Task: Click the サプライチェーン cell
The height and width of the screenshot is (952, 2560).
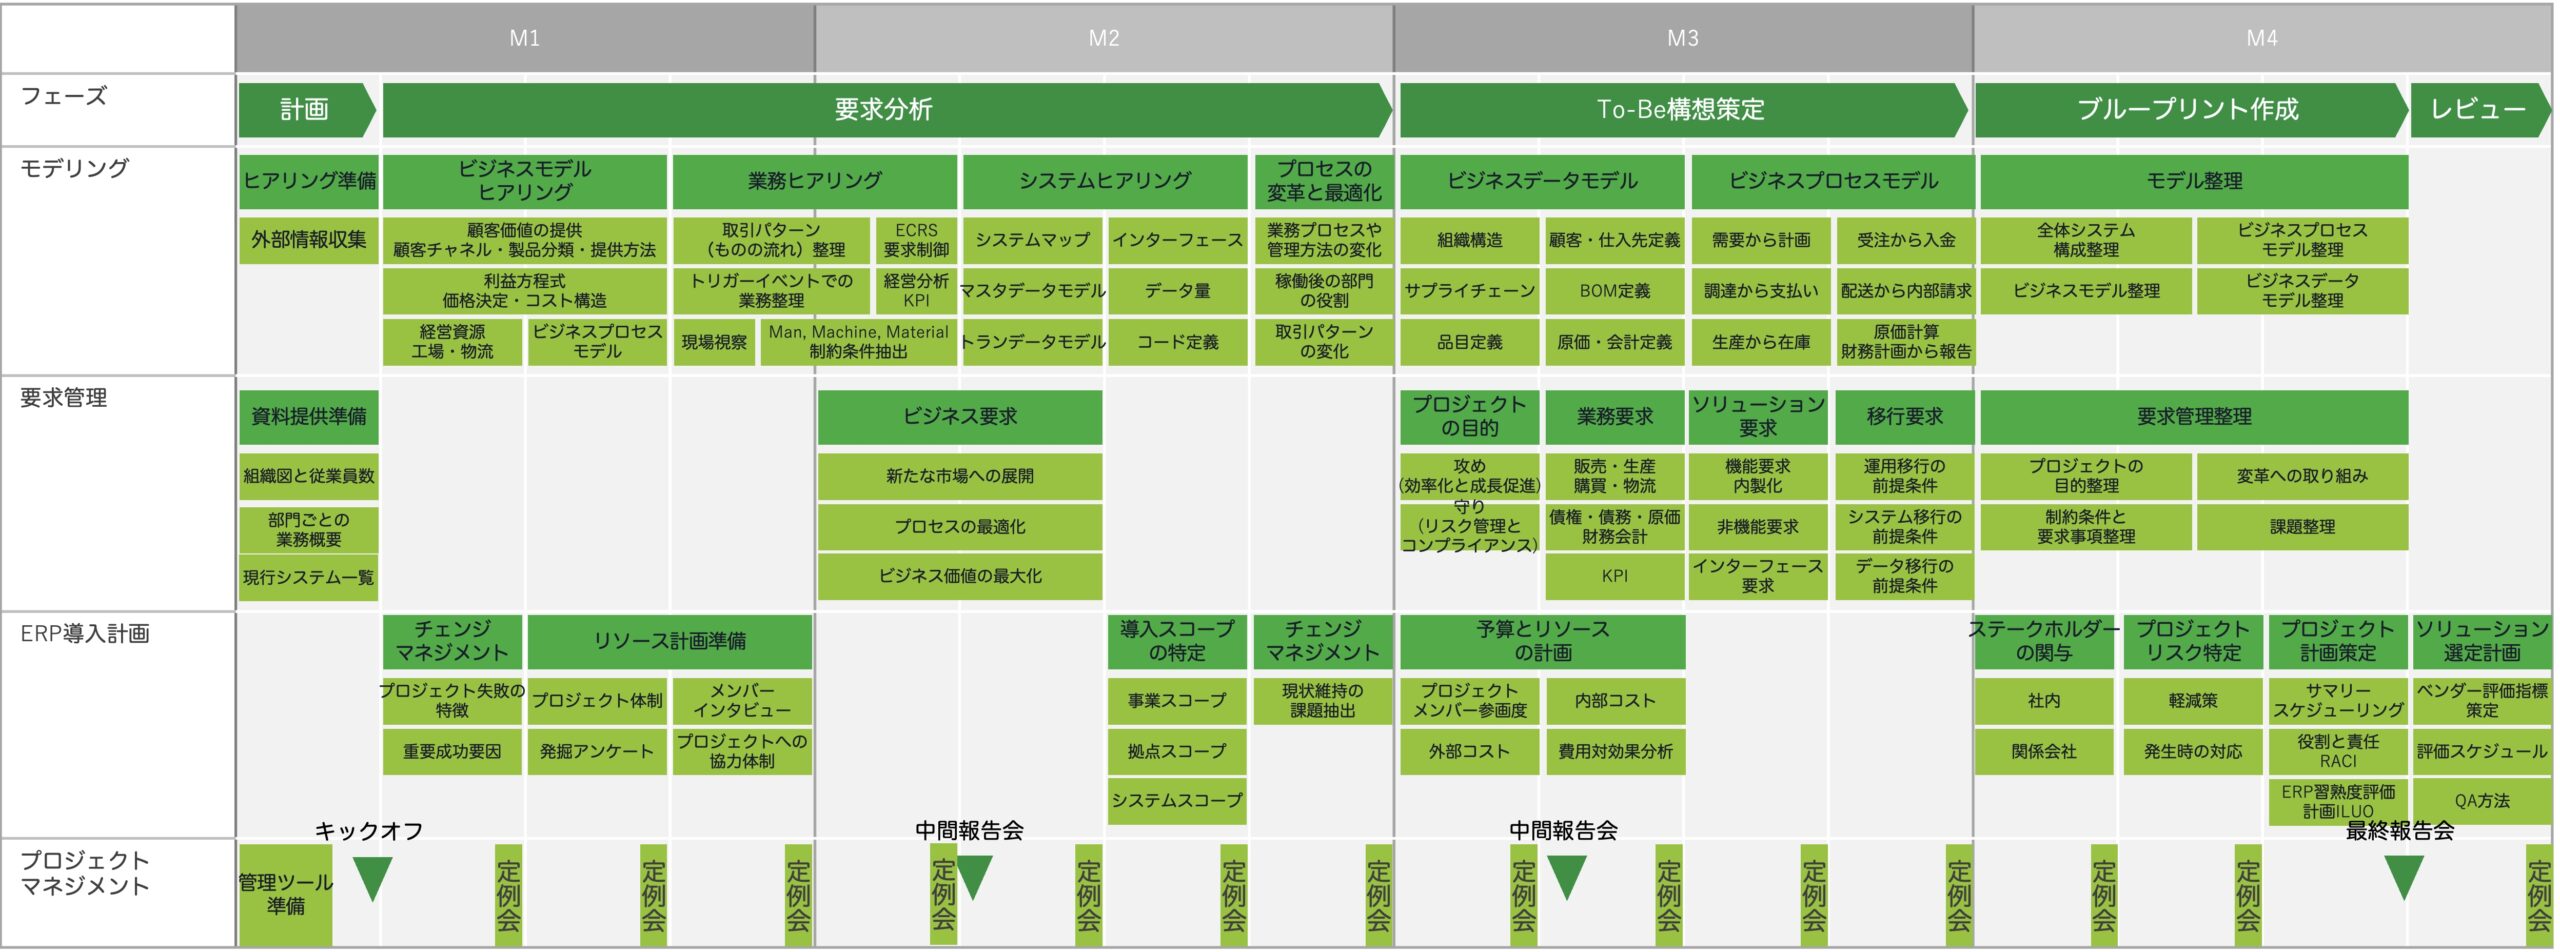Action: point(1470,291)
